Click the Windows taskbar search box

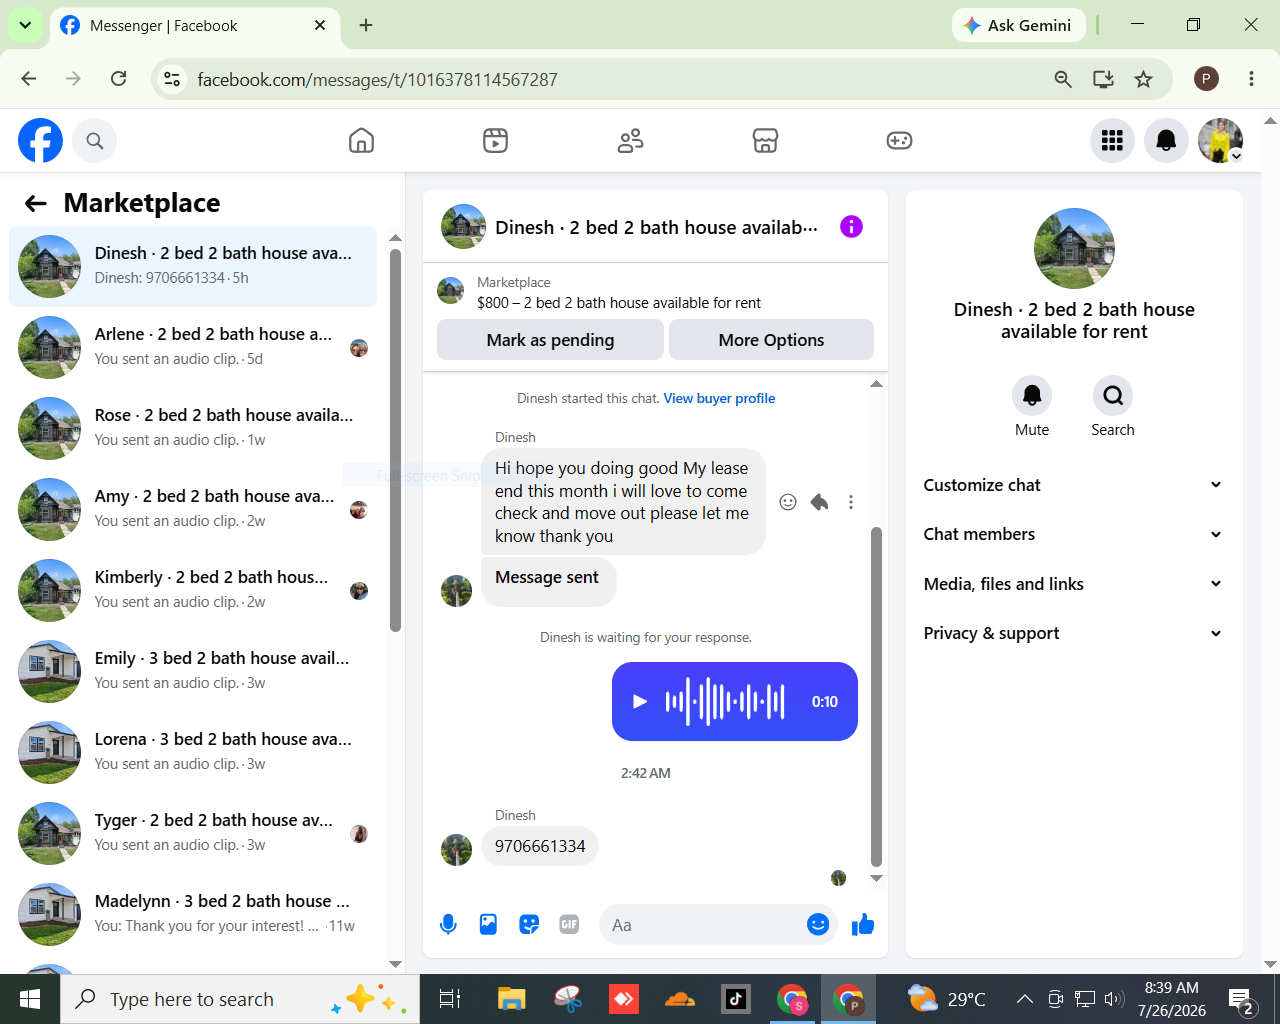click(240, 999)
